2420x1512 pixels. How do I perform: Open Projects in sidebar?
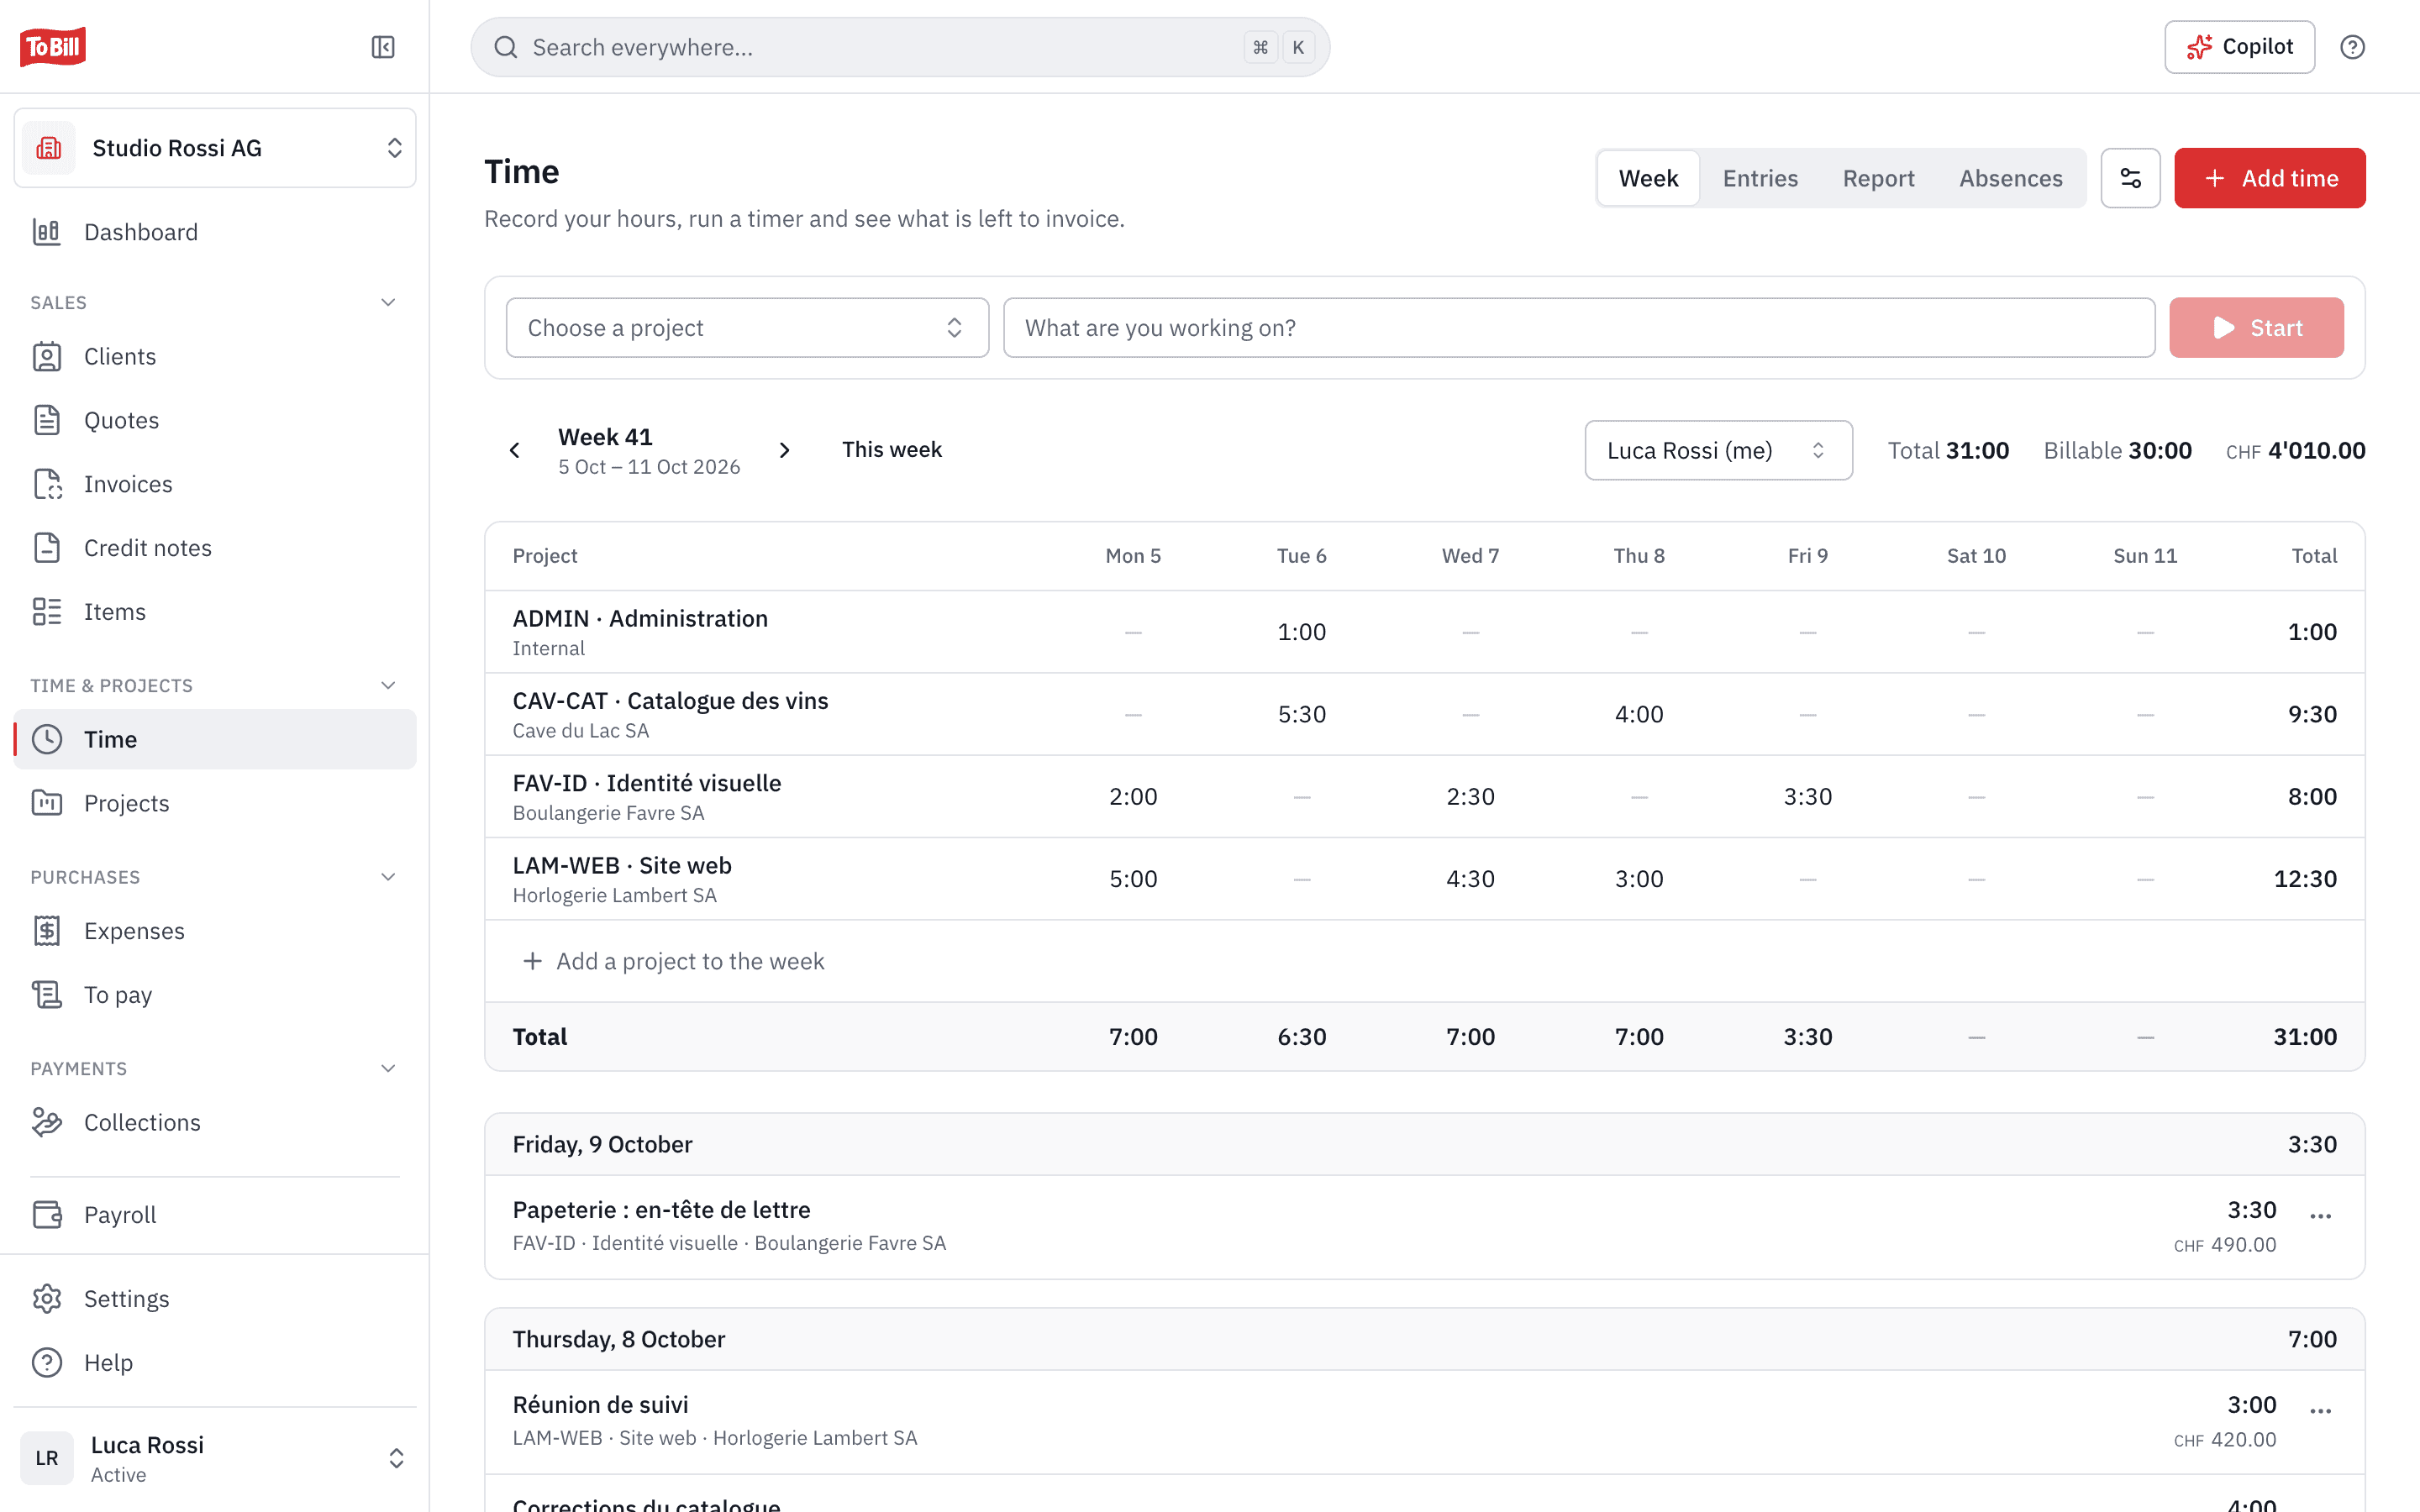215,803
